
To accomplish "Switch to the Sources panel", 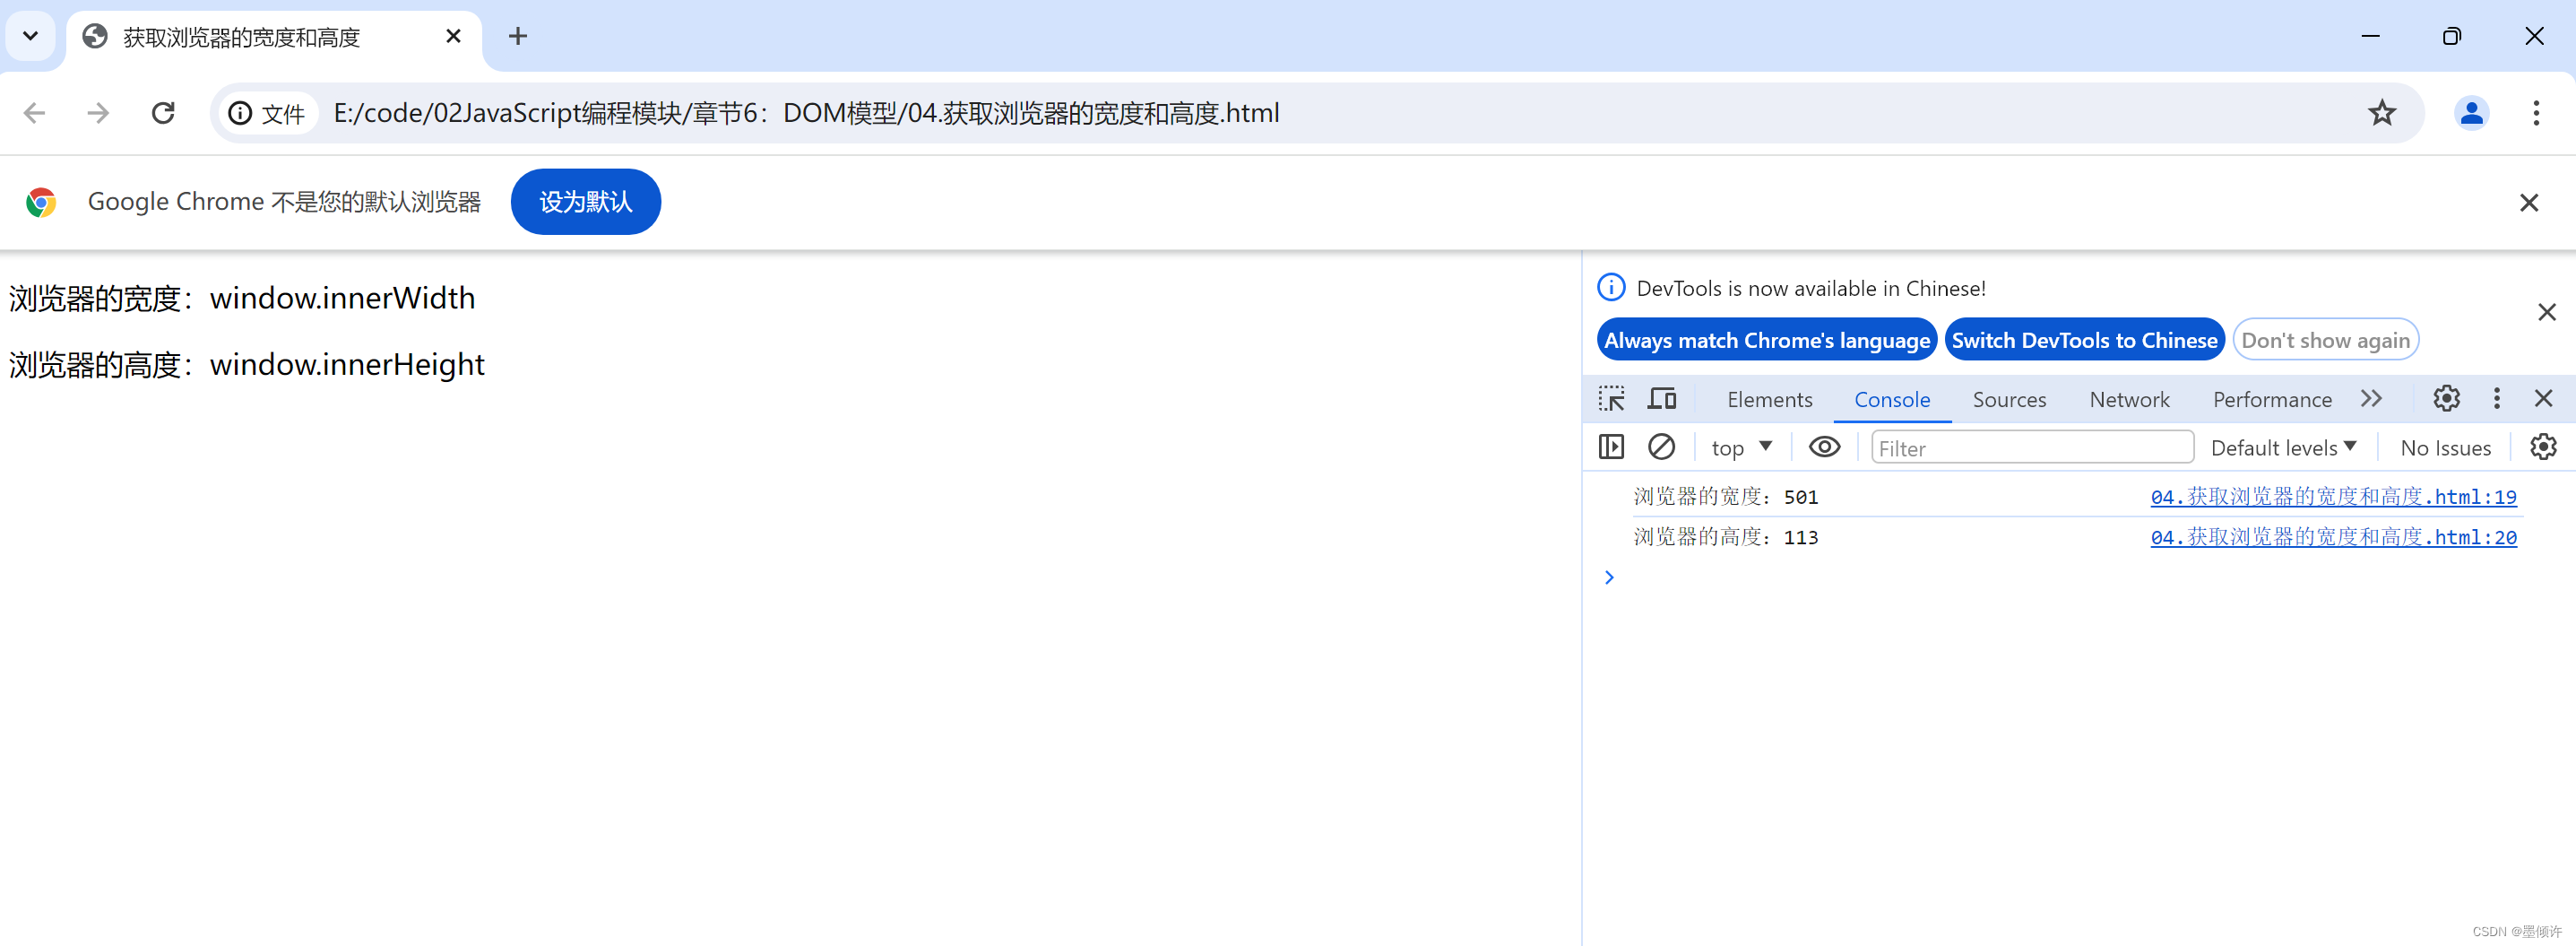I will [2010, 399].
